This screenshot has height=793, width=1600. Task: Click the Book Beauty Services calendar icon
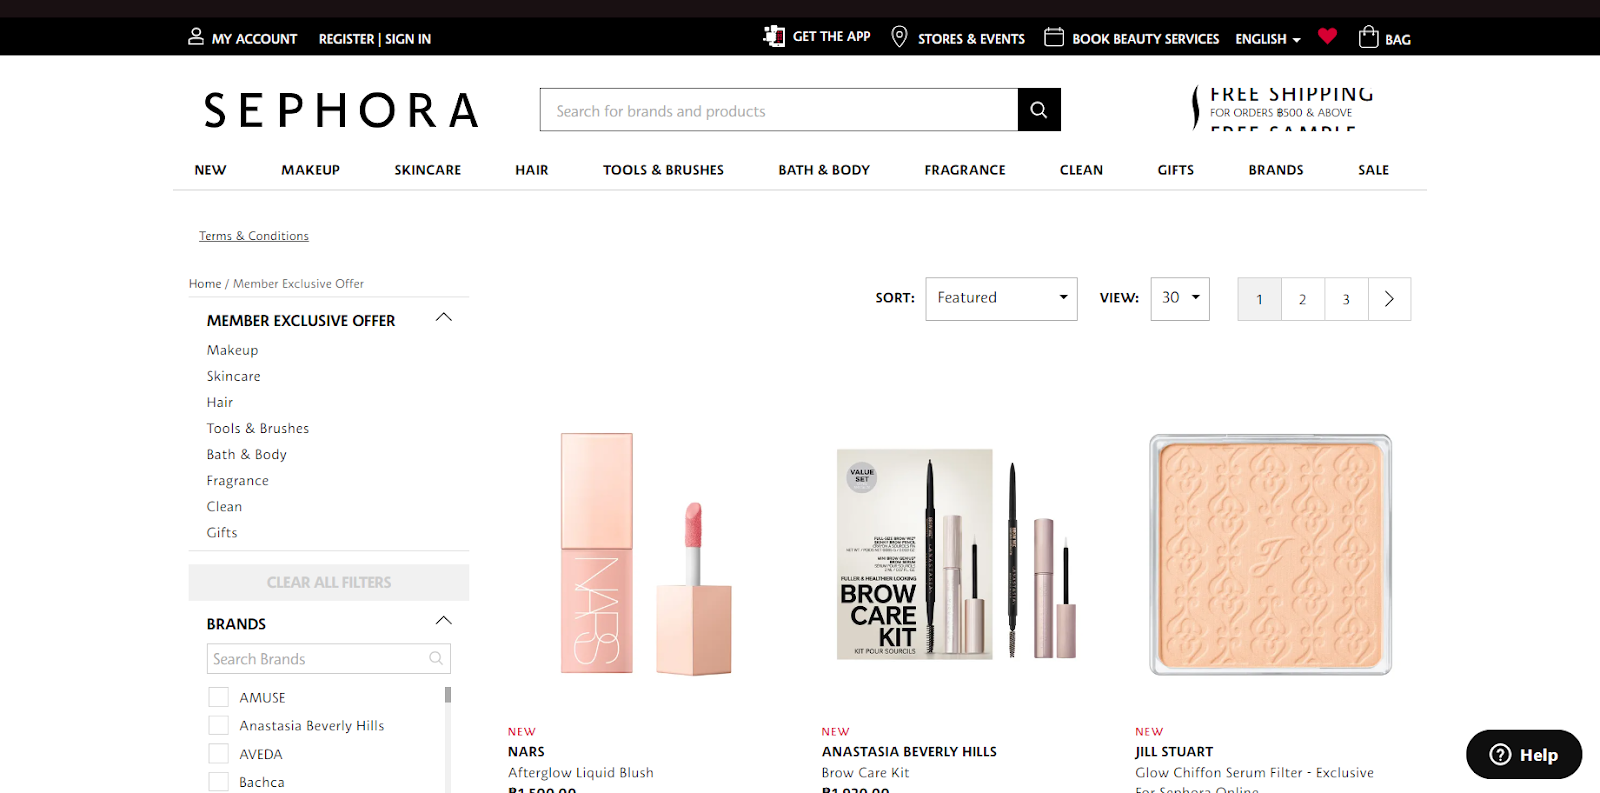tap(1054, 37)
